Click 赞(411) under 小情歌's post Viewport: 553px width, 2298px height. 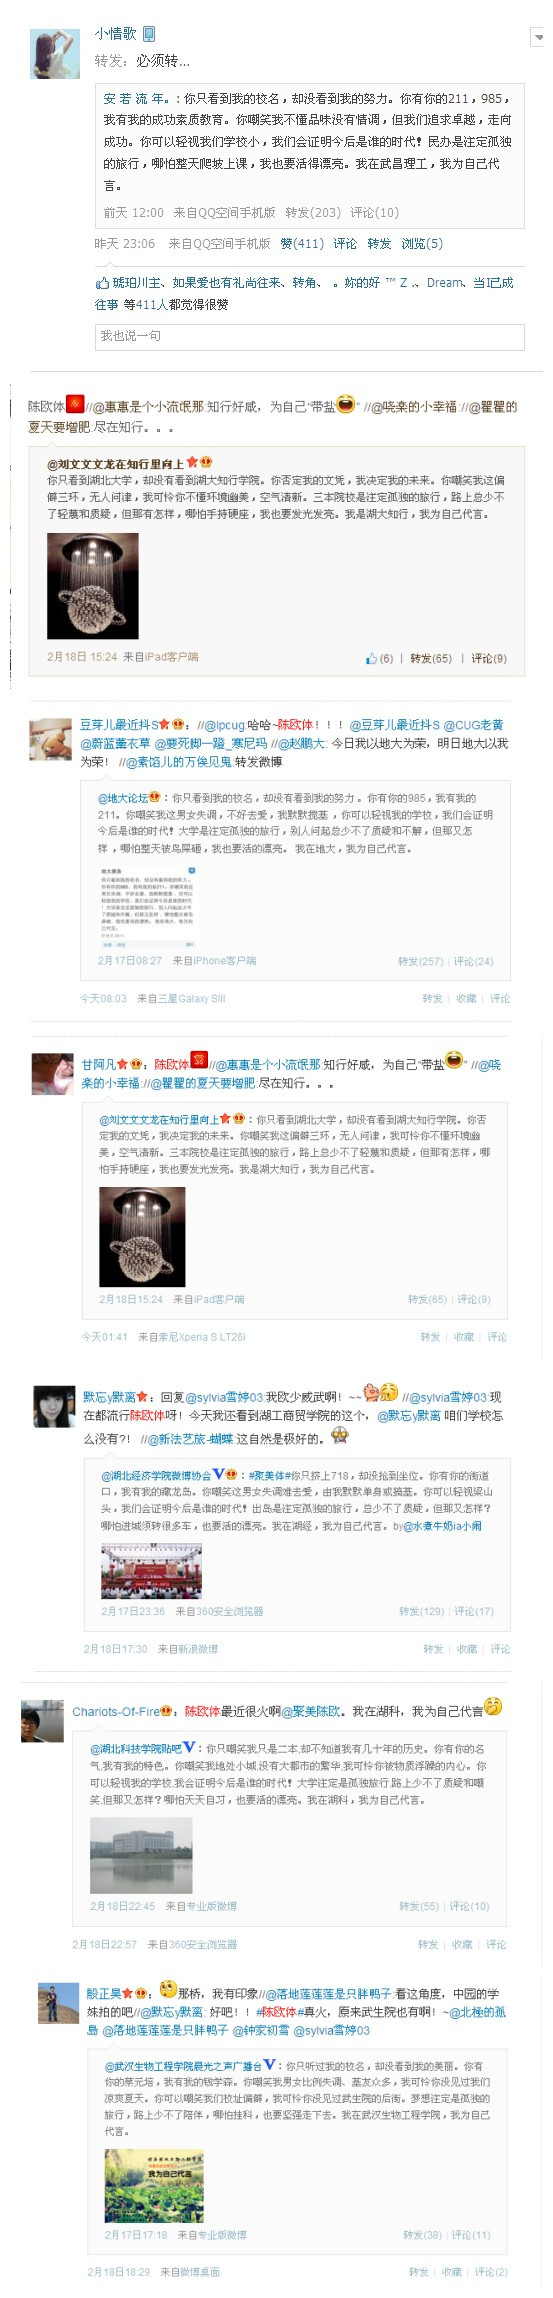(302, 243)
